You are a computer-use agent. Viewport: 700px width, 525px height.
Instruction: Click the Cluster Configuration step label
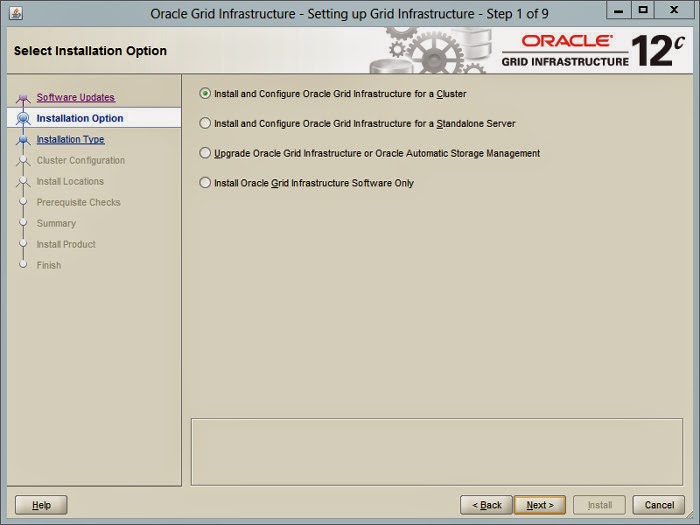click(x=81, y=160)
